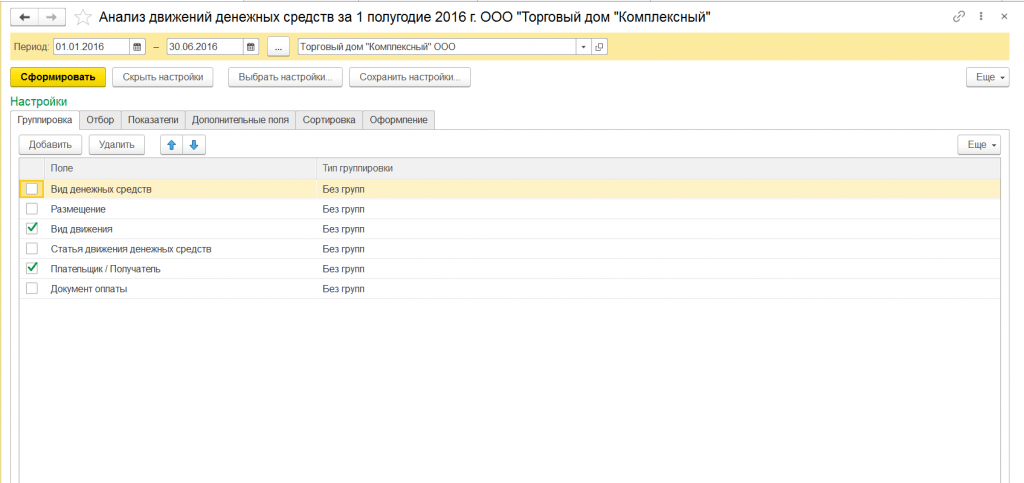The image size is (1024, 483).
Task: Move selected field down with blue arrow
Action: [x=194, y=145]
